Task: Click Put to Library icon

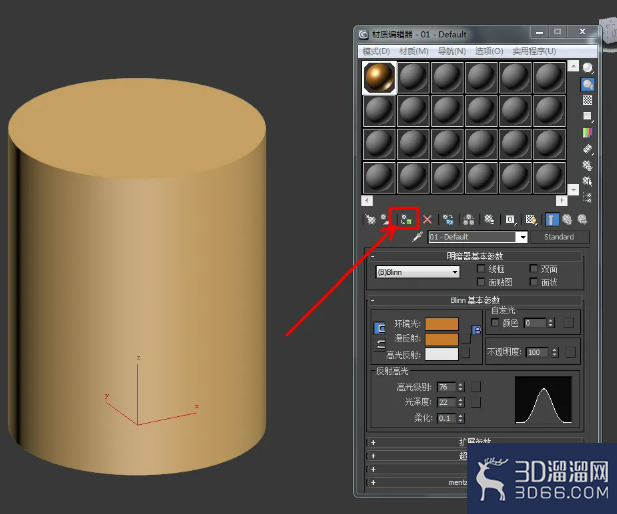Action: pyautogui.click(x=489, y=219)
